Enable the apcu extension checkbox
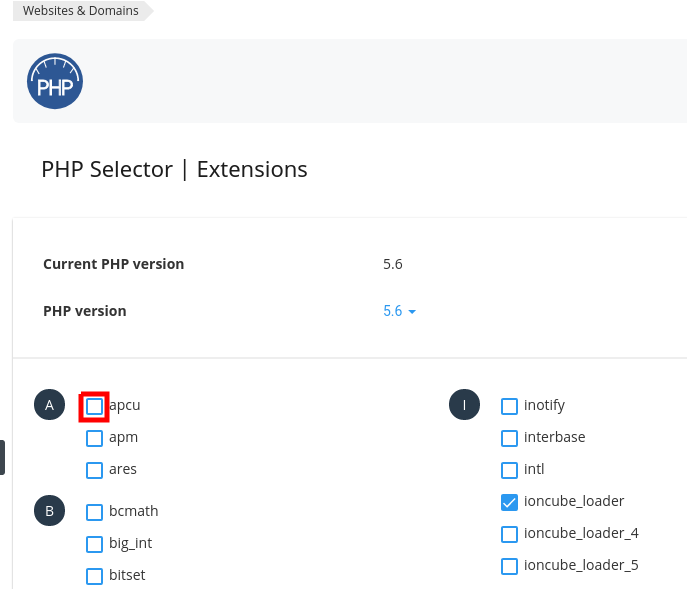 (94, 406)
